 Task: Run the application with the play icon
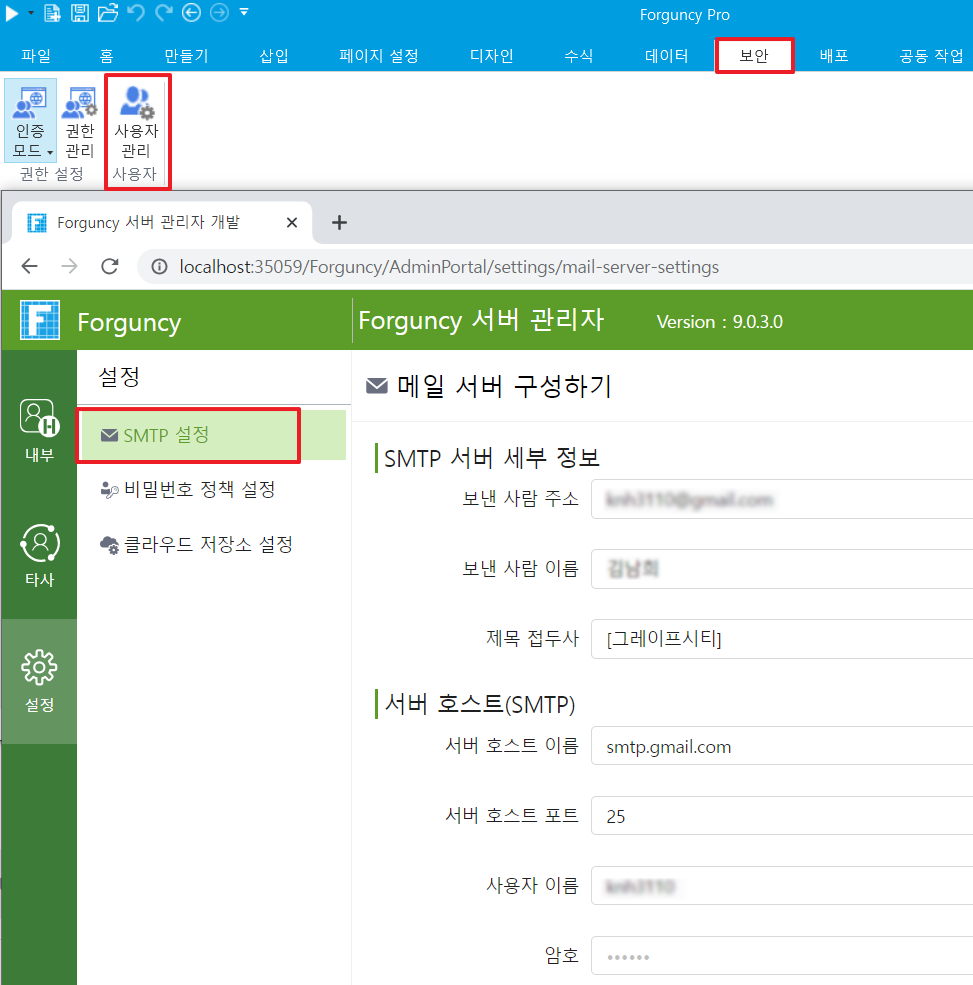(x=12, y=13)
